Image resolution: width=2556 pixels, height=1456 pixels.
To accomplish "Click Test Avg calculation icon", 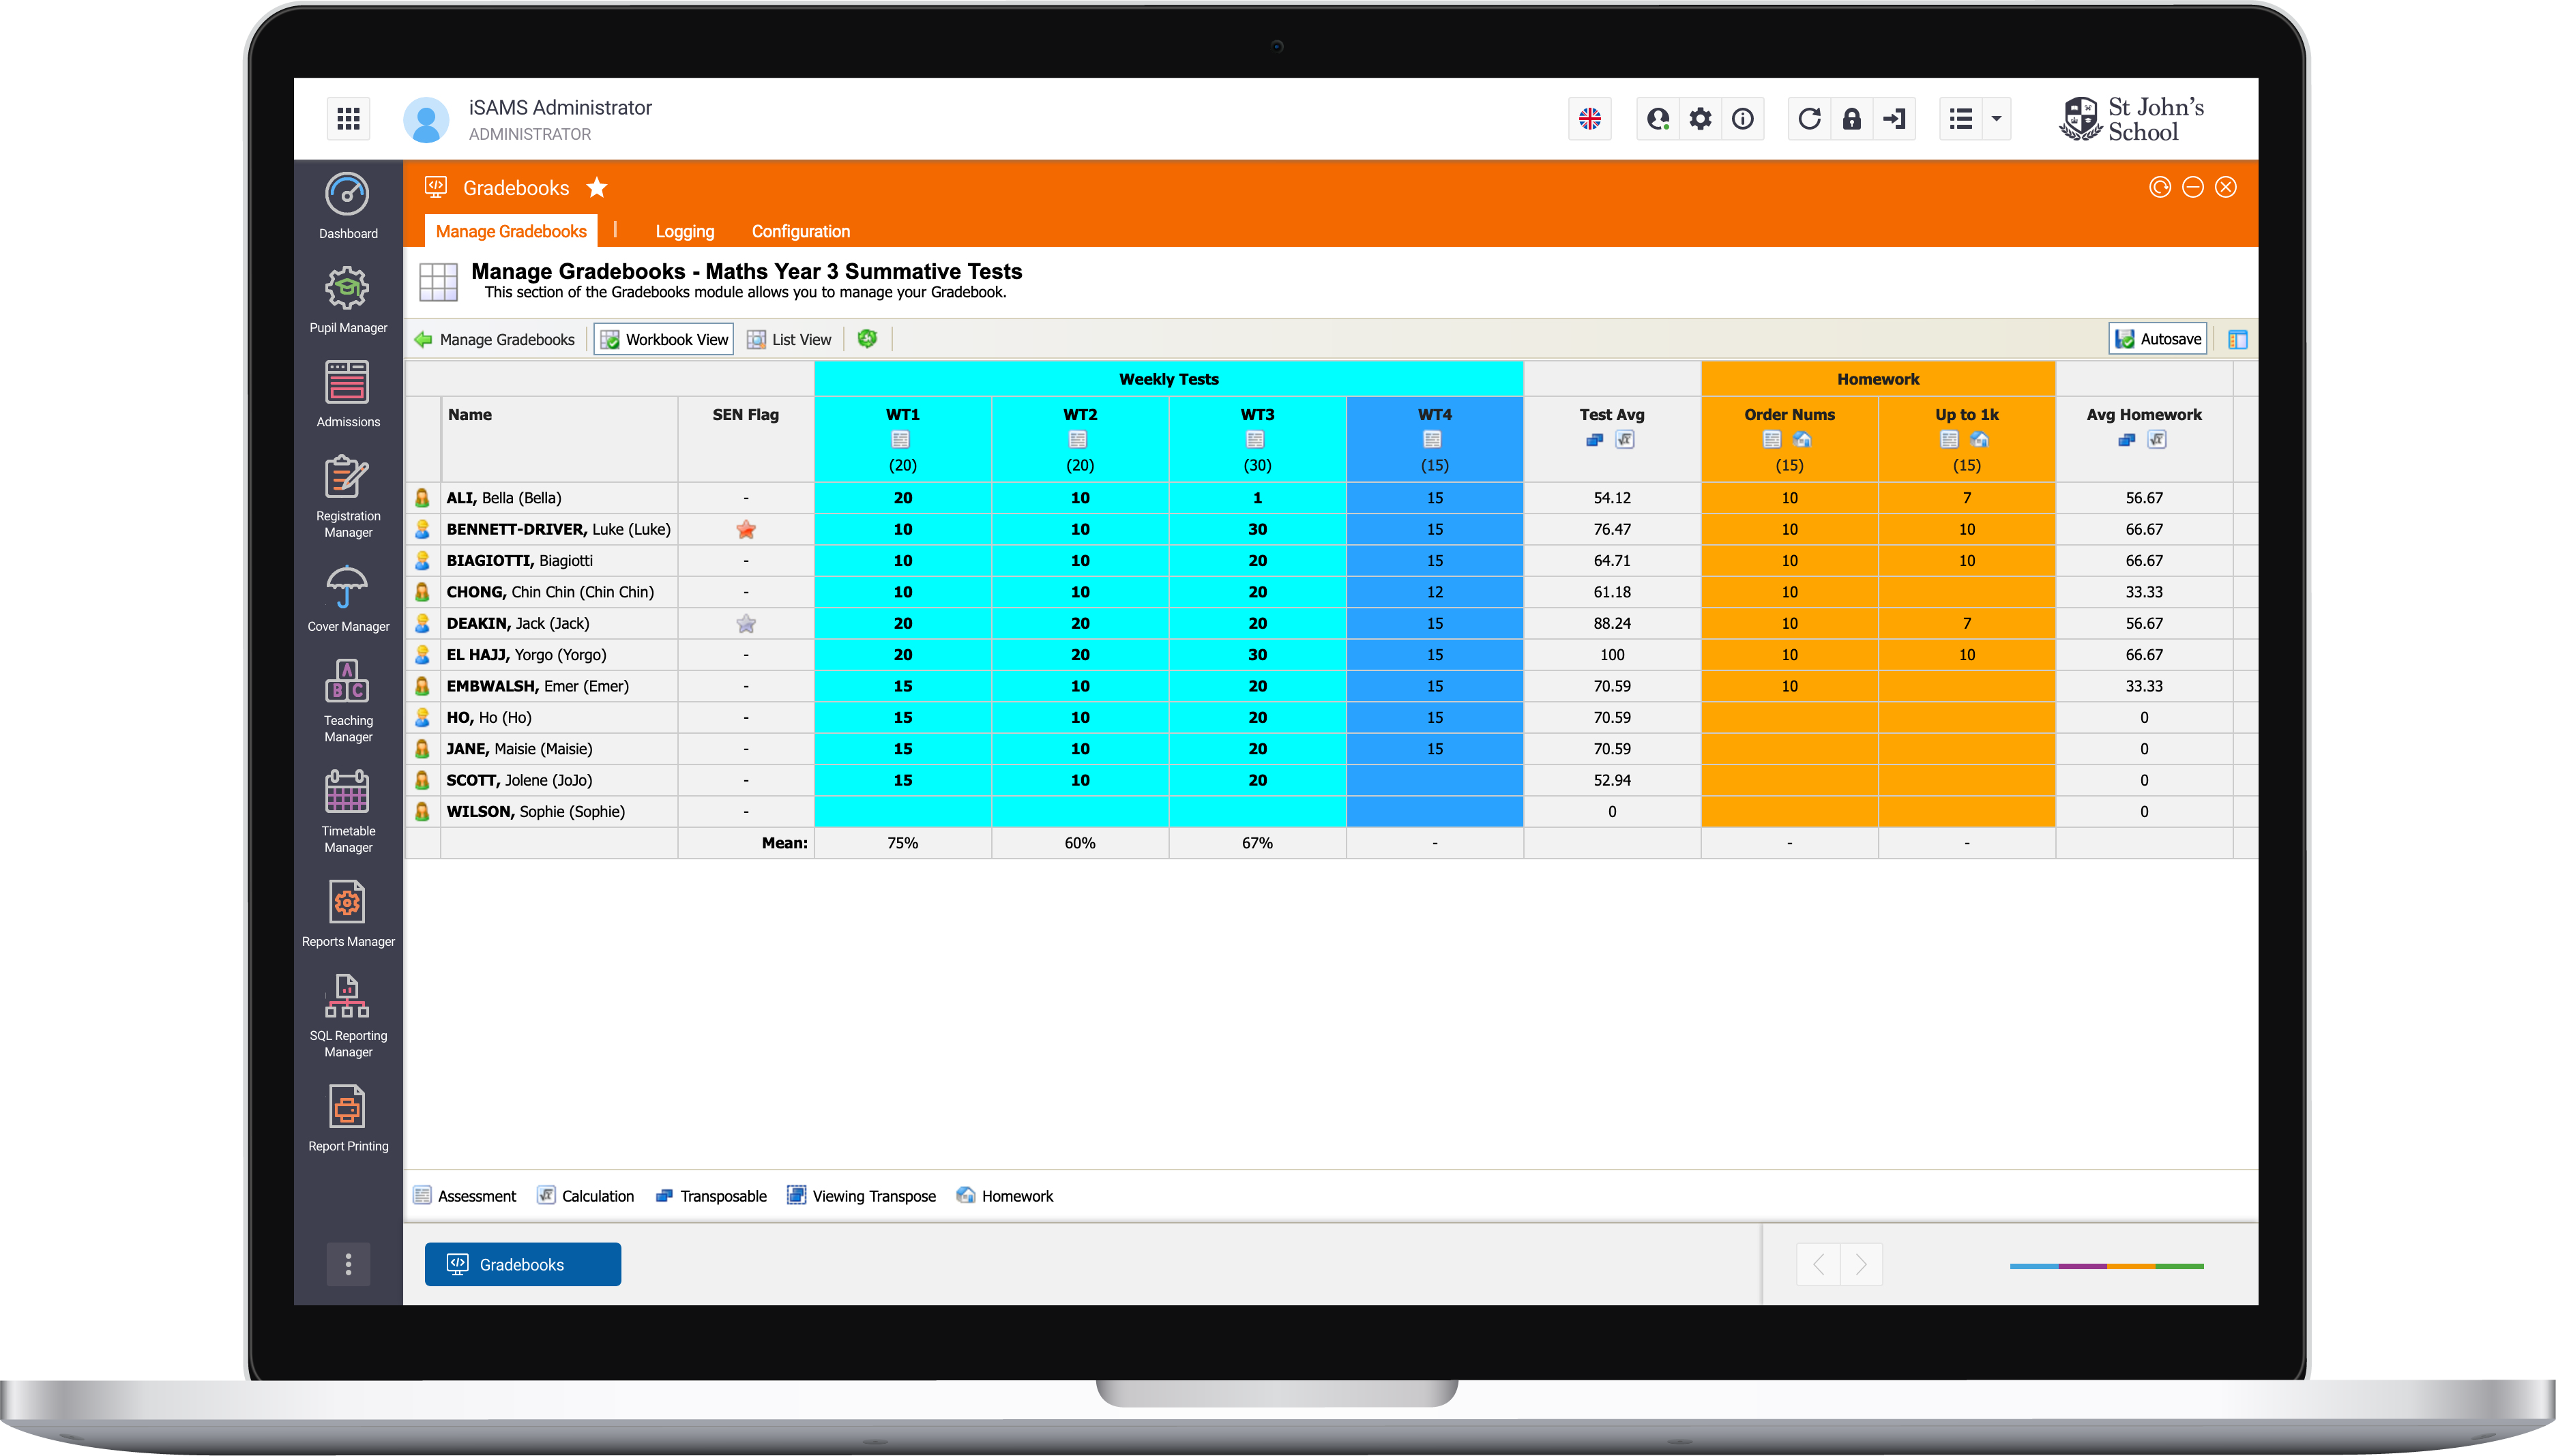I will point(1625,440).
